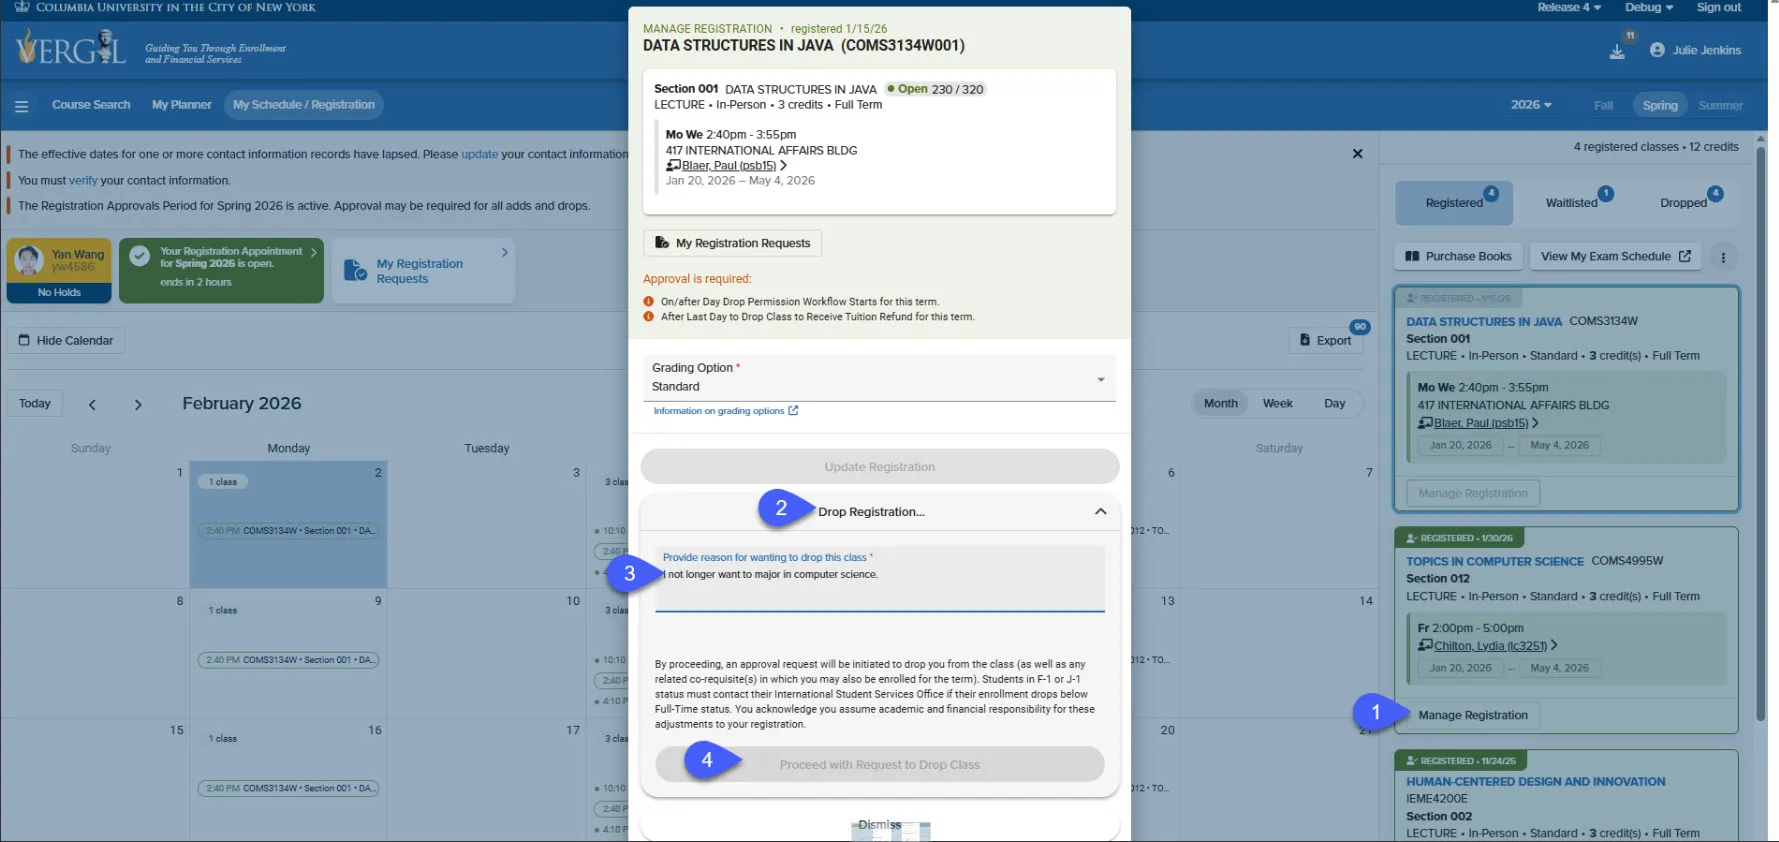Click Update Registration button
Viewport: 1779px width, 842px height.
tap(879, 467)
